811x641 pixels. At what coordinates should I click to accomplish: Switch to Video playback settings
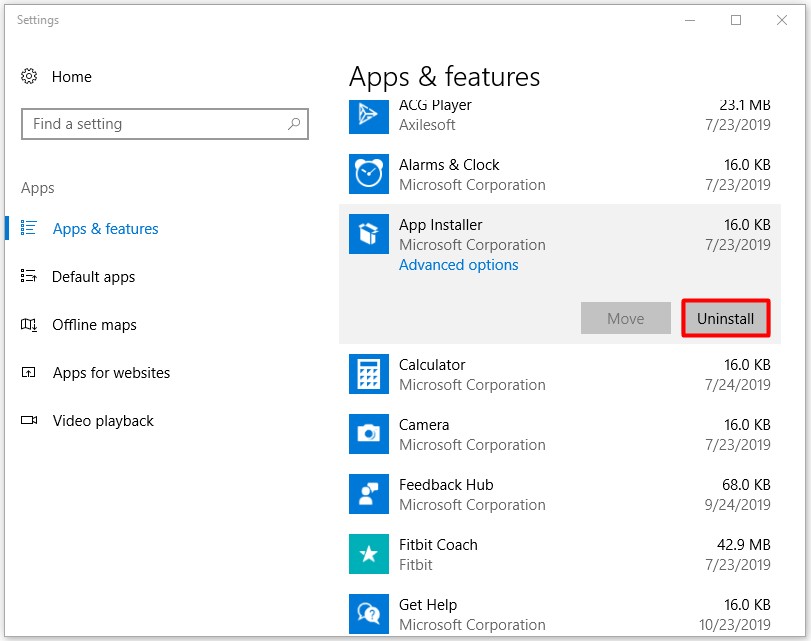[103, 421]
